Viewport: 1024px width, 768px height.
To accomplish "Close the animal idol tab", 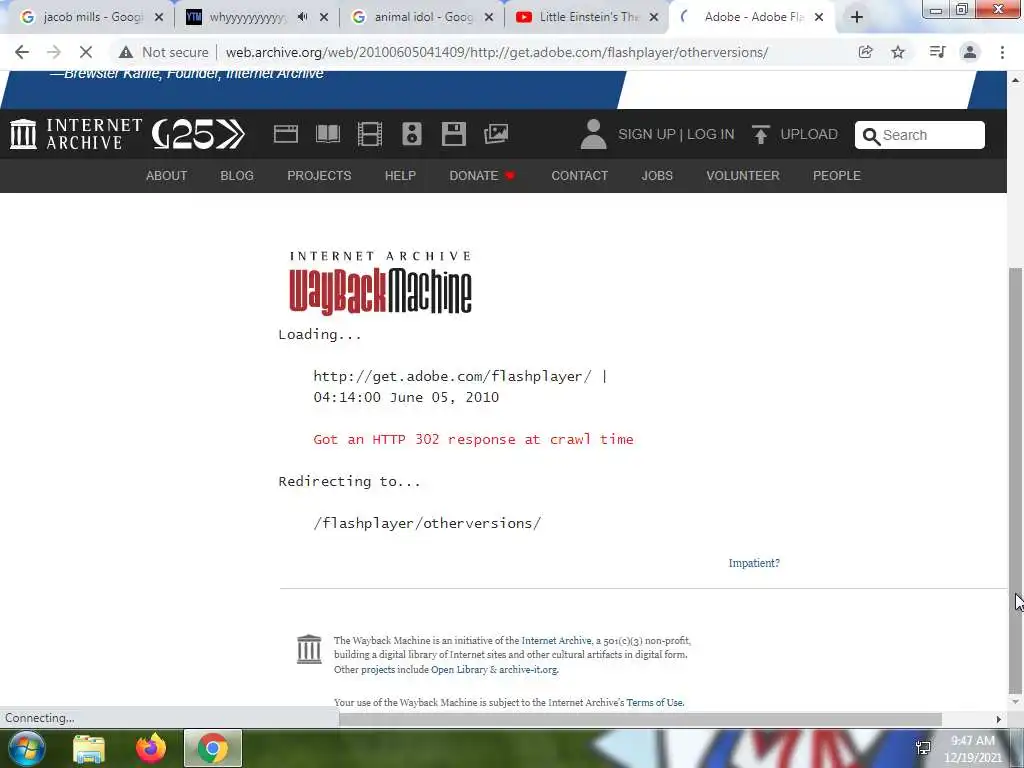I will point(488,17).
